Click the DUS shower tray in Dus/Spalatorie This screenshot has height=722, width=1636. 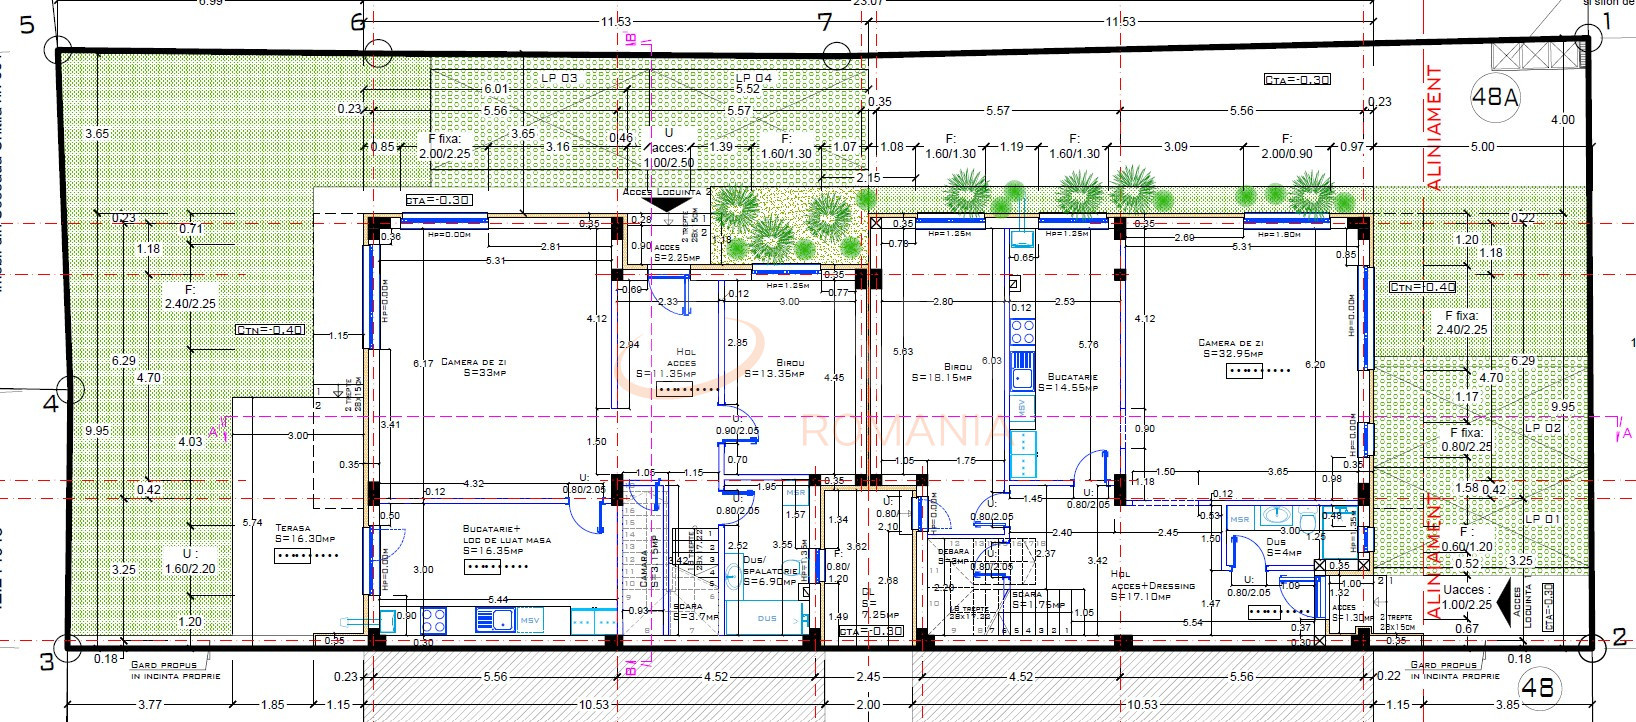pyautogui.click(x=766, y=618)
